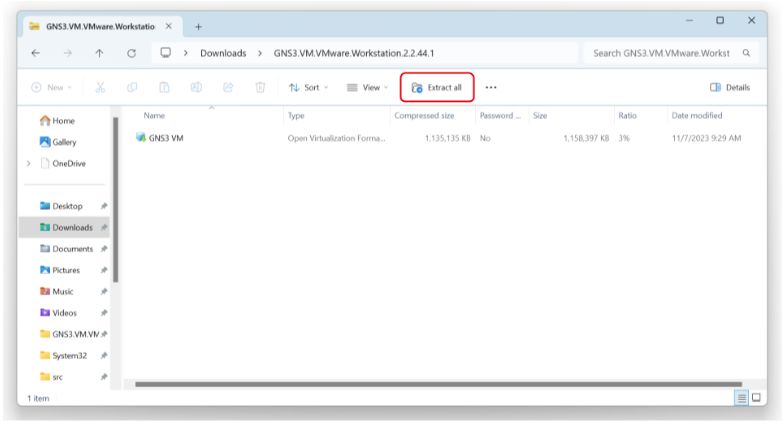The height and width of the screenshot is (422, 782).
Task: Select the GNS3 VM file
Action: (160, 138)
